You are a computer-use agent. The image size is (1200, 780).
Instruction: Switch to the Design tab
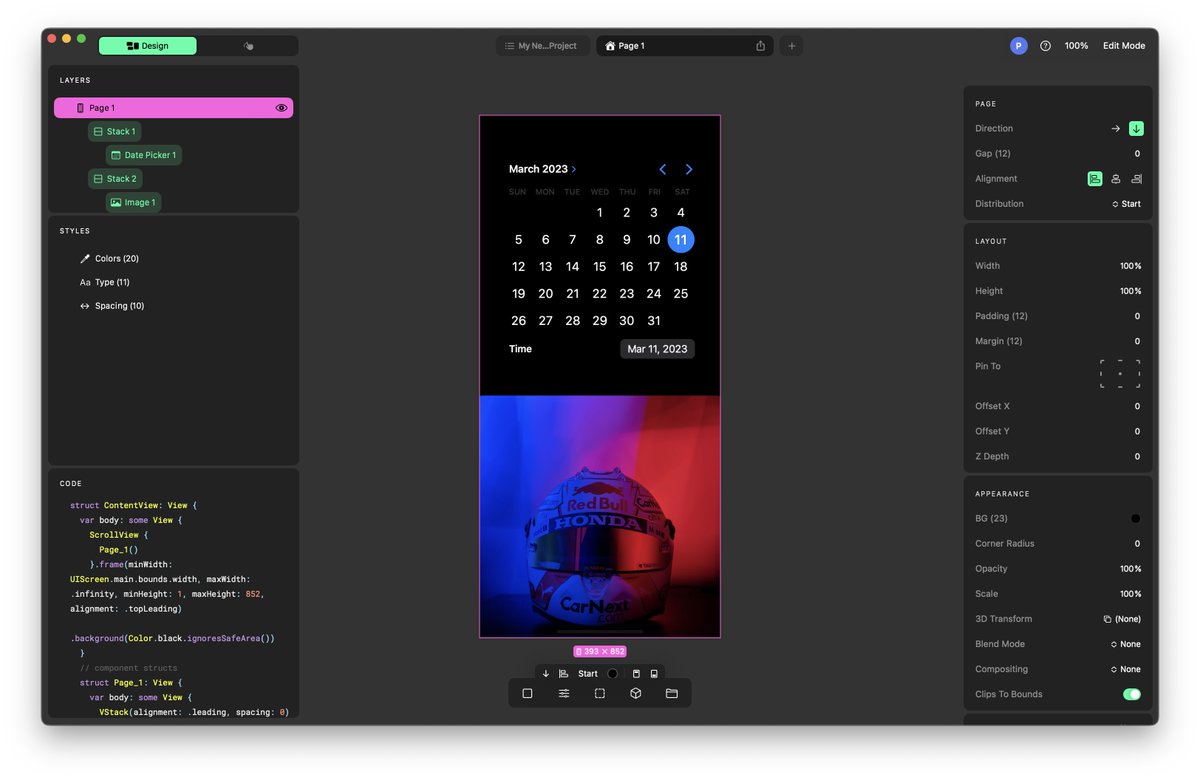(x=148, y=46)
